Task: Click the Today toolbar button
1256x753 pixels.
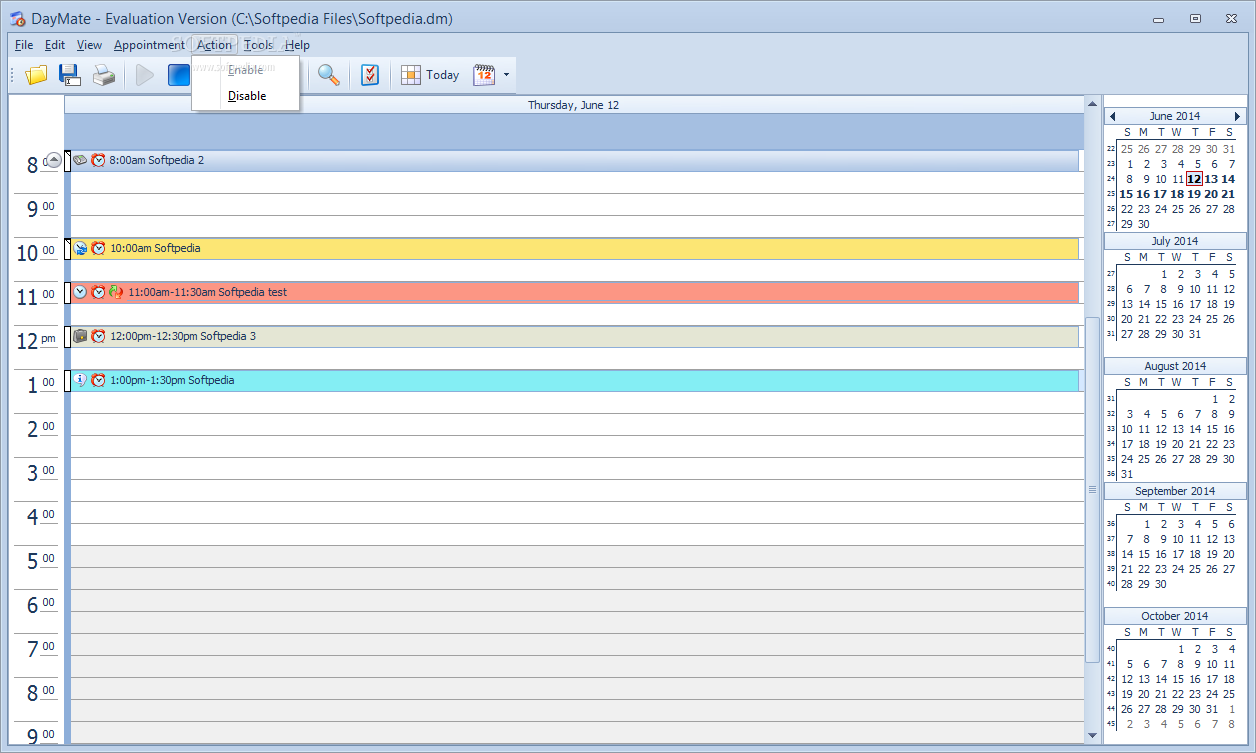Action: 430,75
